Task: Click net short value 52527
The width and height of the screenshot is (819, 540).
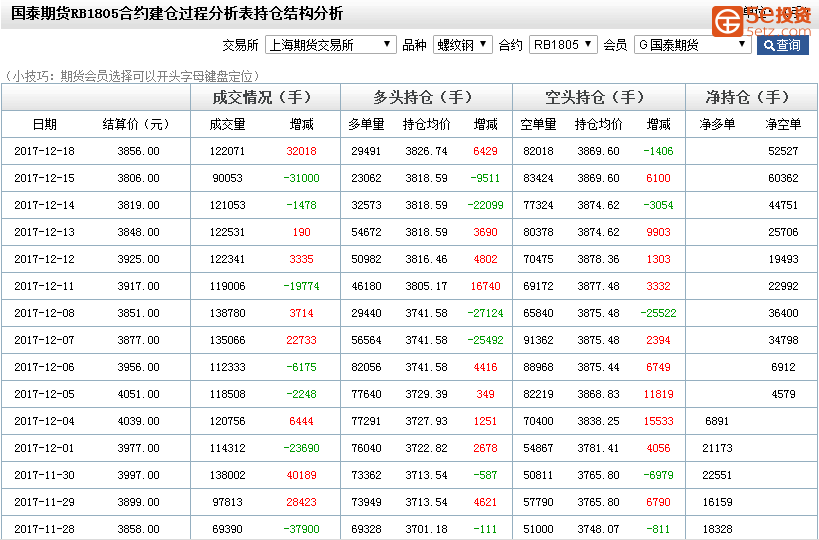Action: coord(783,151)
